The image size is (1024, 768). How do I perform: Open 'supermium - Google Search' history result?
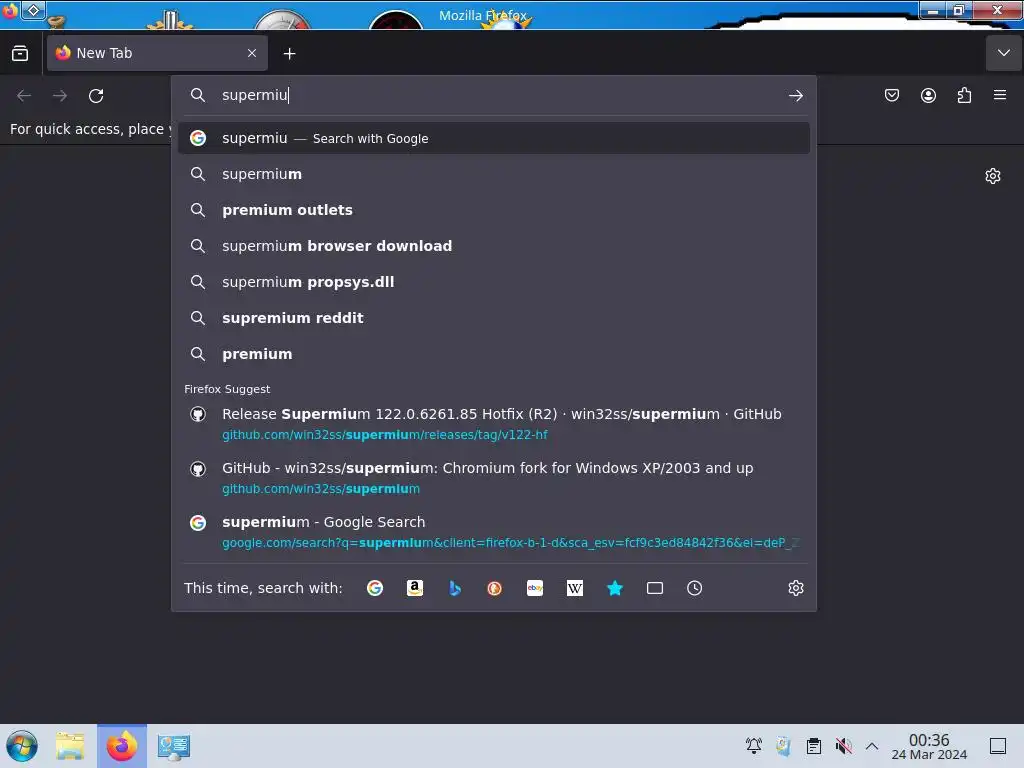click(x=494, y=532)
